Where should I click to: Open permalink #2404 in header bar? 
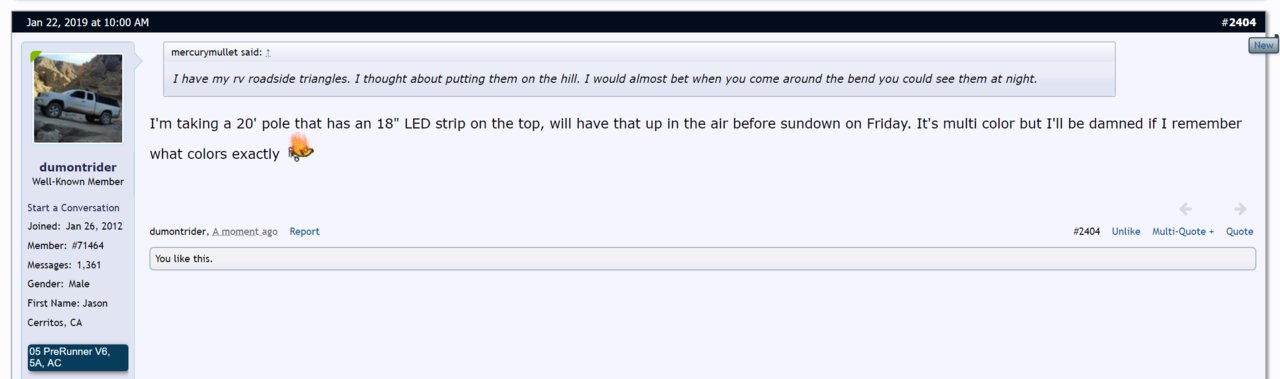pos(1238,22)
